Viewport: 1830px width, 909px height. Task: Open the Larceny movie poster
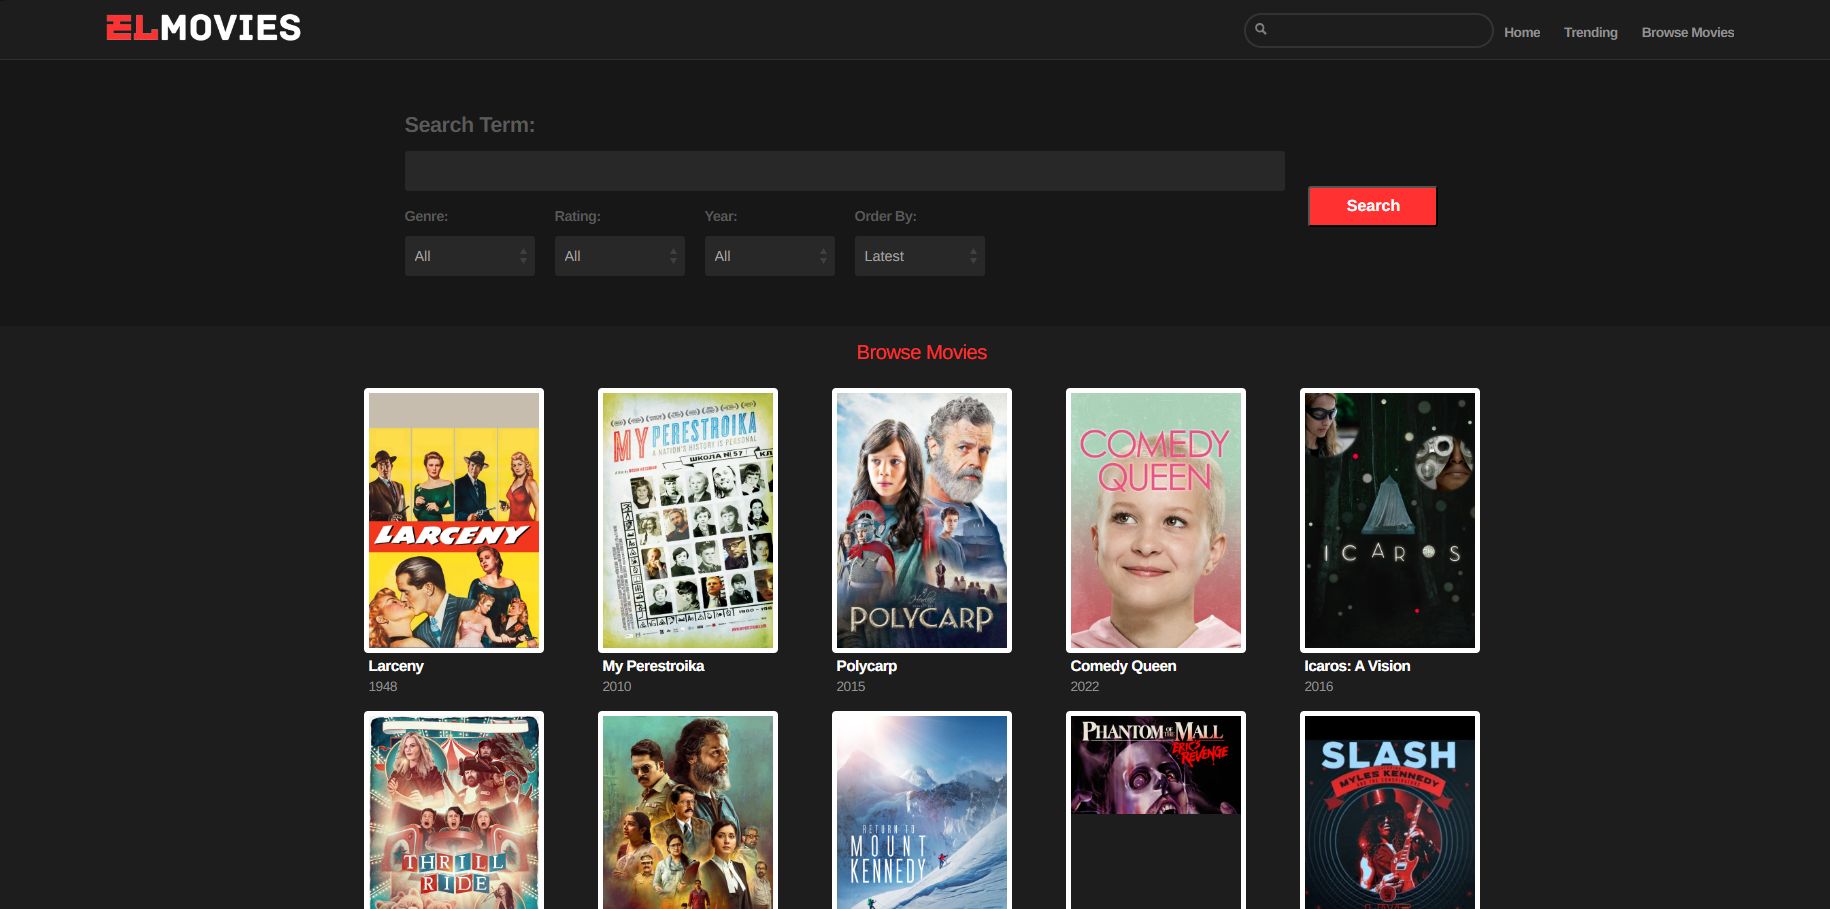(x=454, y=520)
